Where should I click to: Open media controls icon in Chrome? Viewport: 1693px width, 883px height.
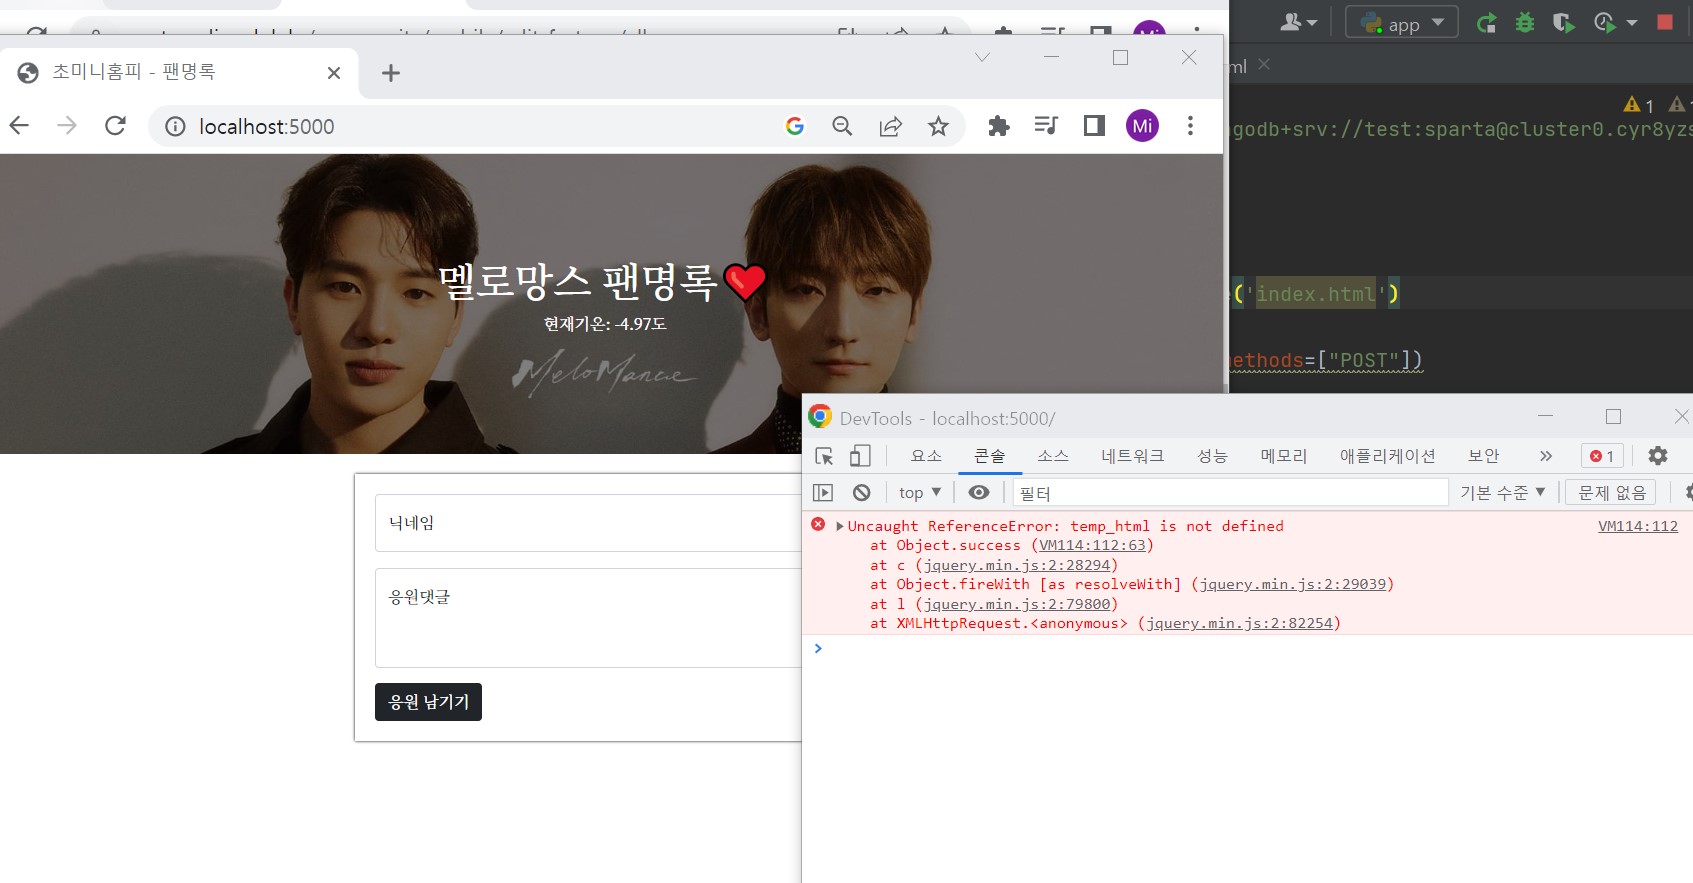pos(1046,126)
